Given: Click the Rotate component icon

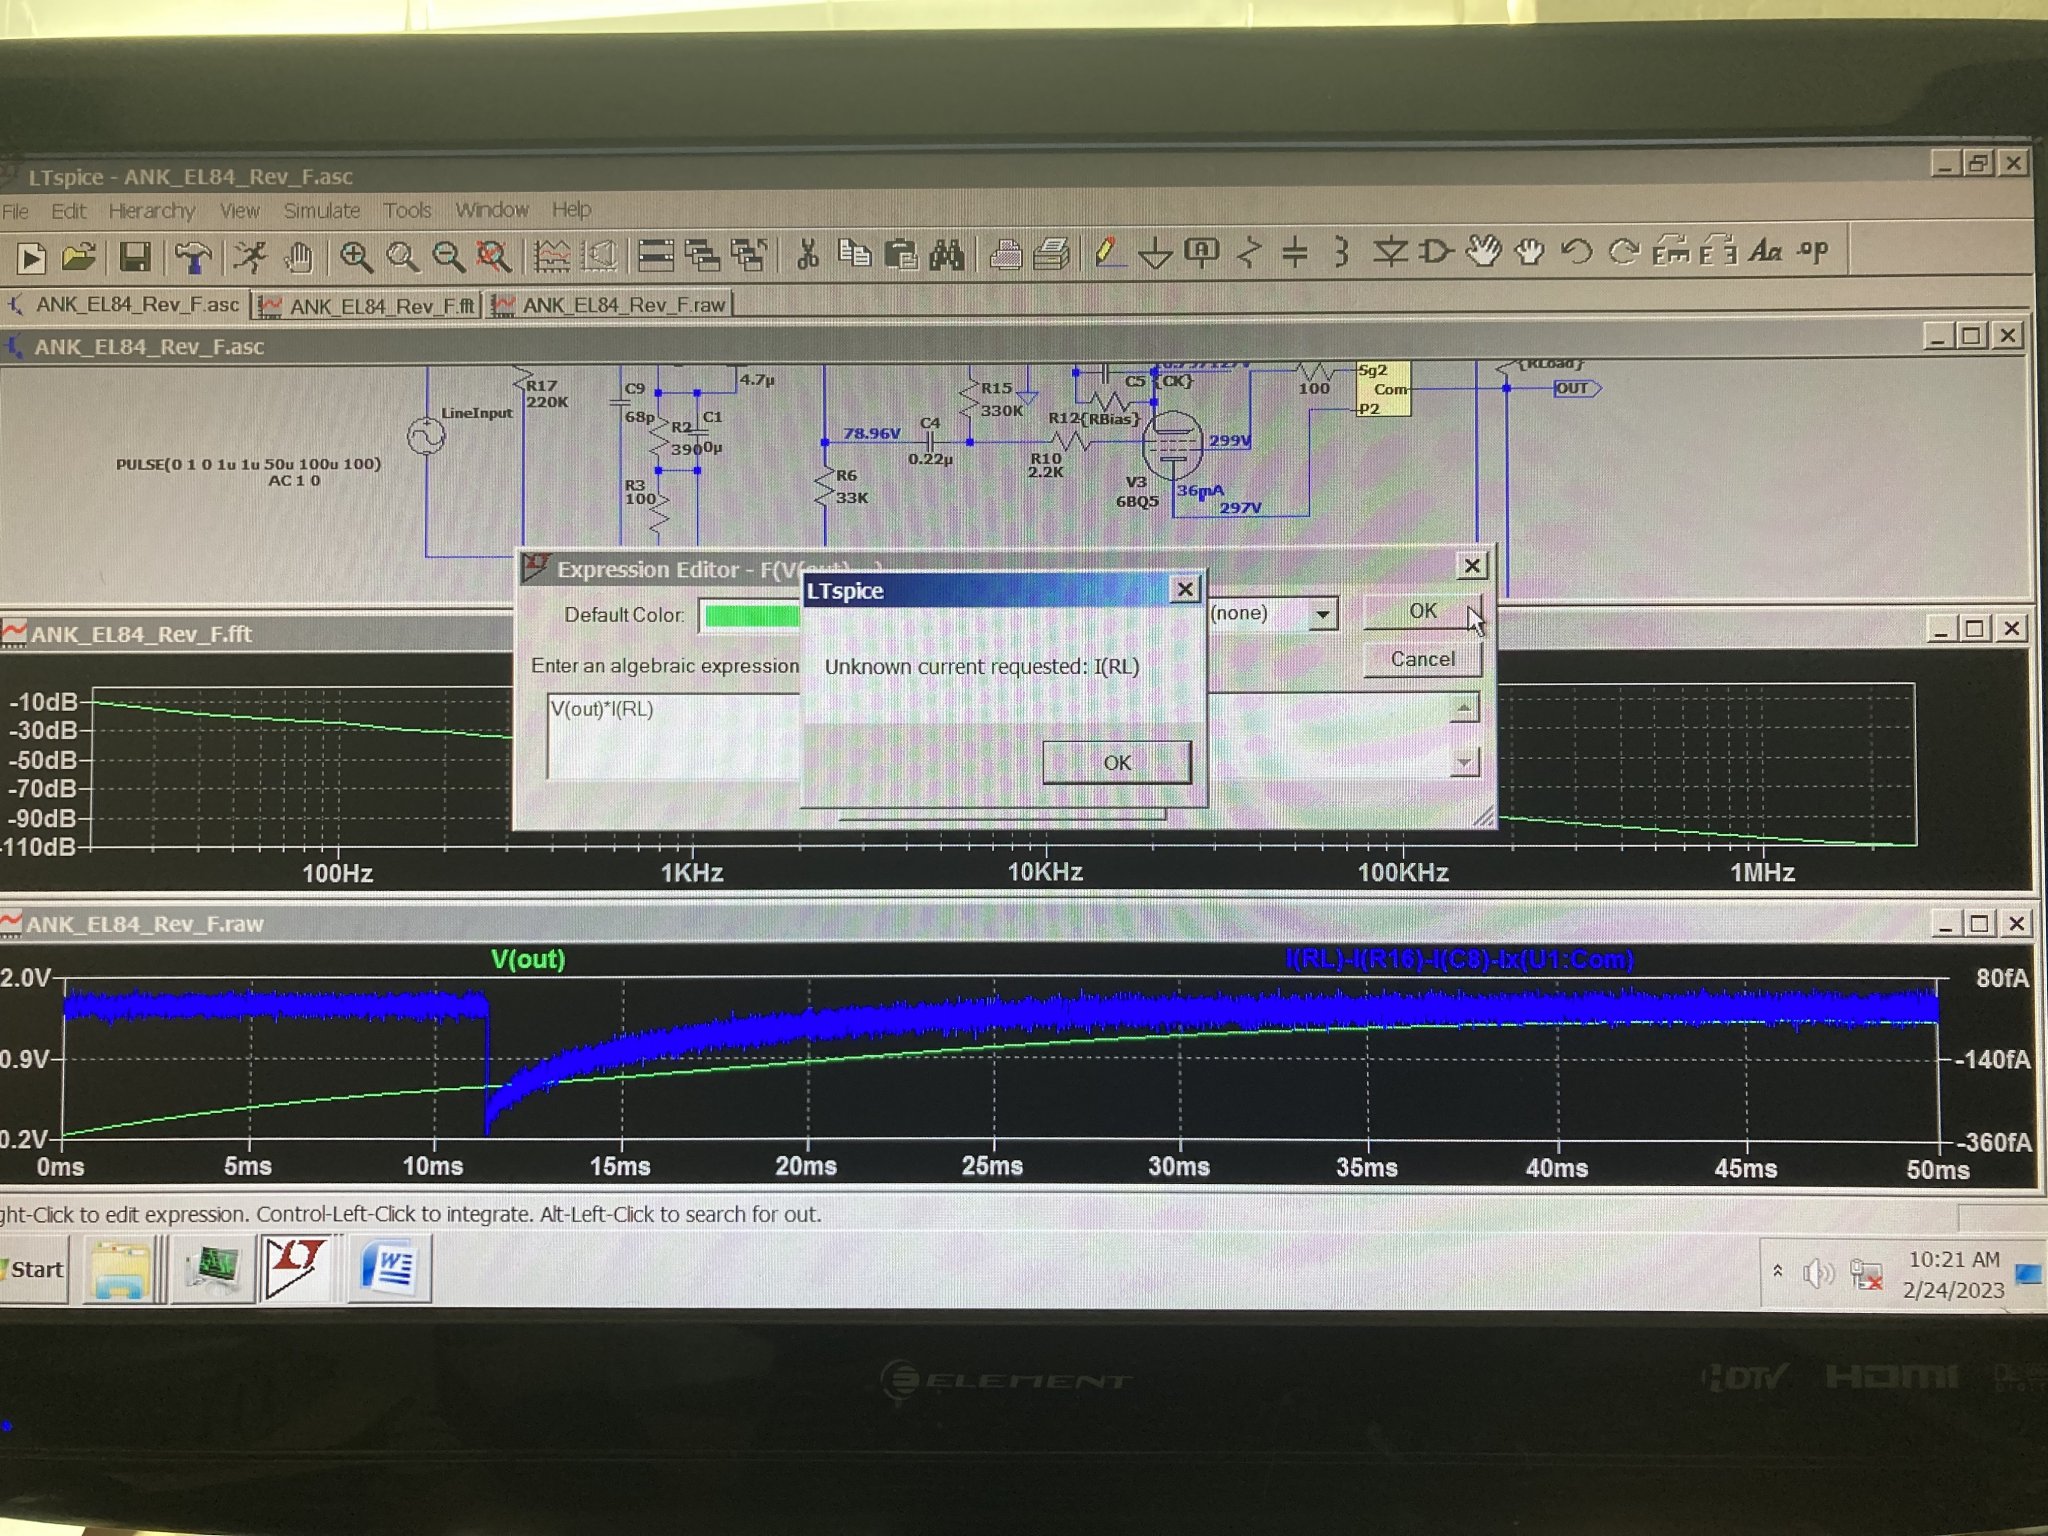Looking at the screenshot, I should tap(1671, 251).
